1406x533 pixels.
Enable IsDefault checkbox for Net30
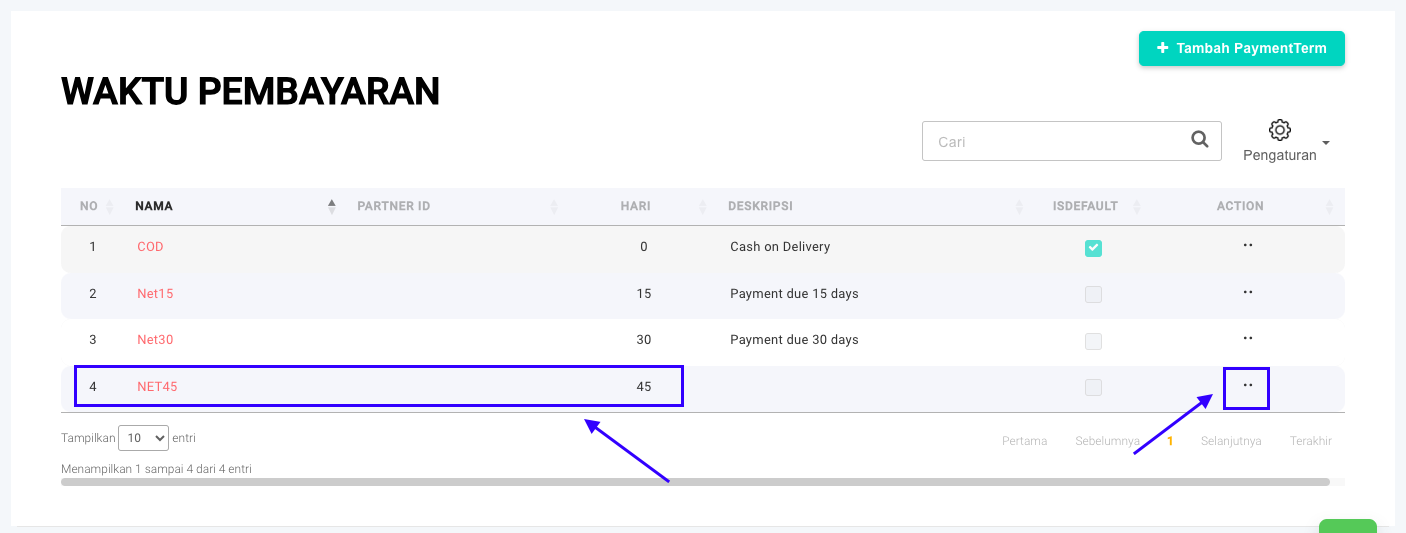coord(1093,341)
